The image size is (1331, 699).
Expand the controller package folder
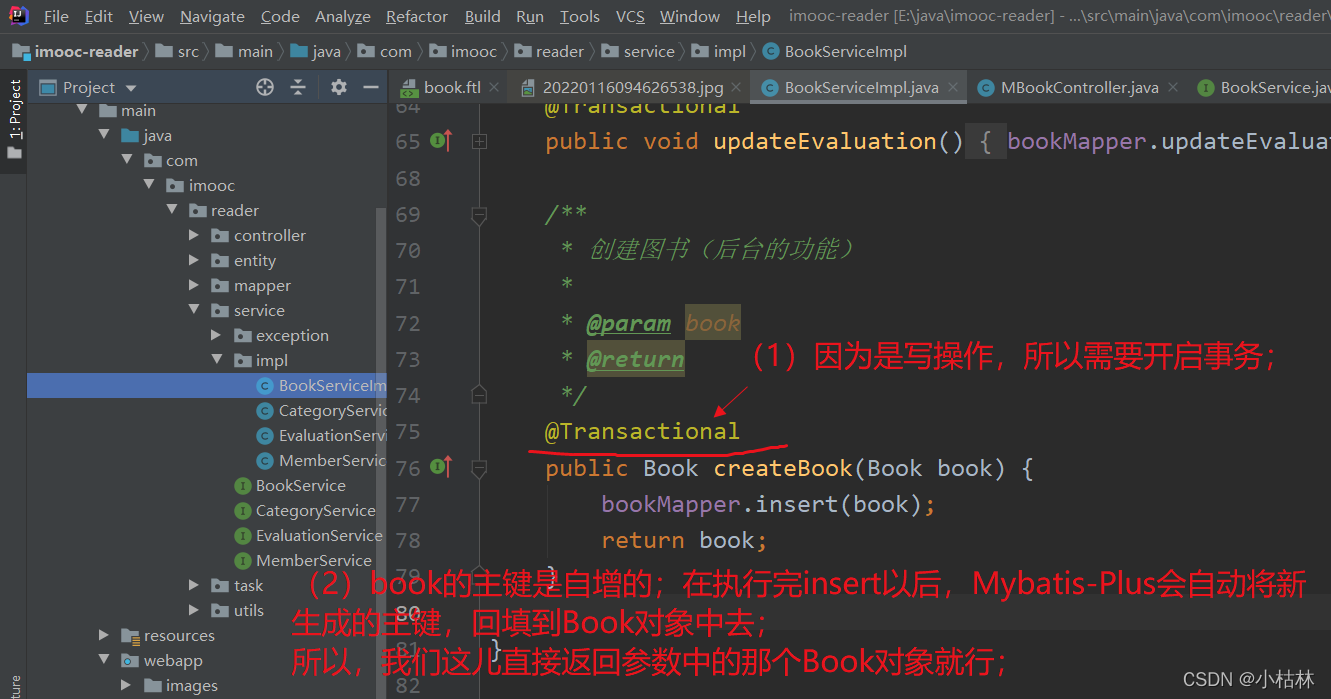[x=194, y=236]
